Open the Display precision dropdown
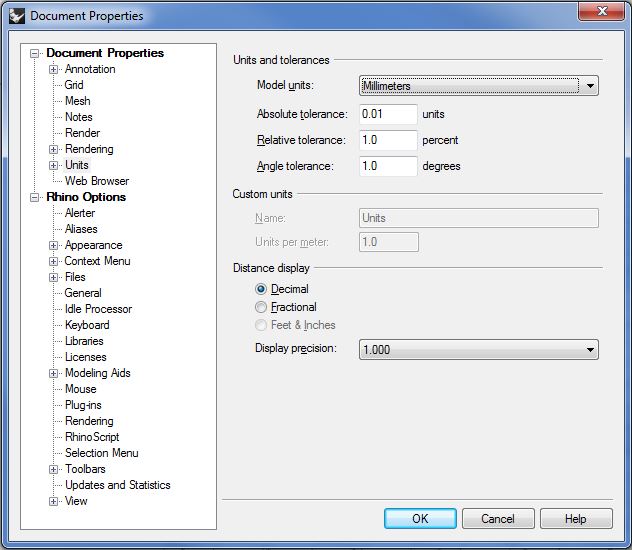The height and width of the screenshot is (550, 632). pyautogui.click(x=478, y=349)
